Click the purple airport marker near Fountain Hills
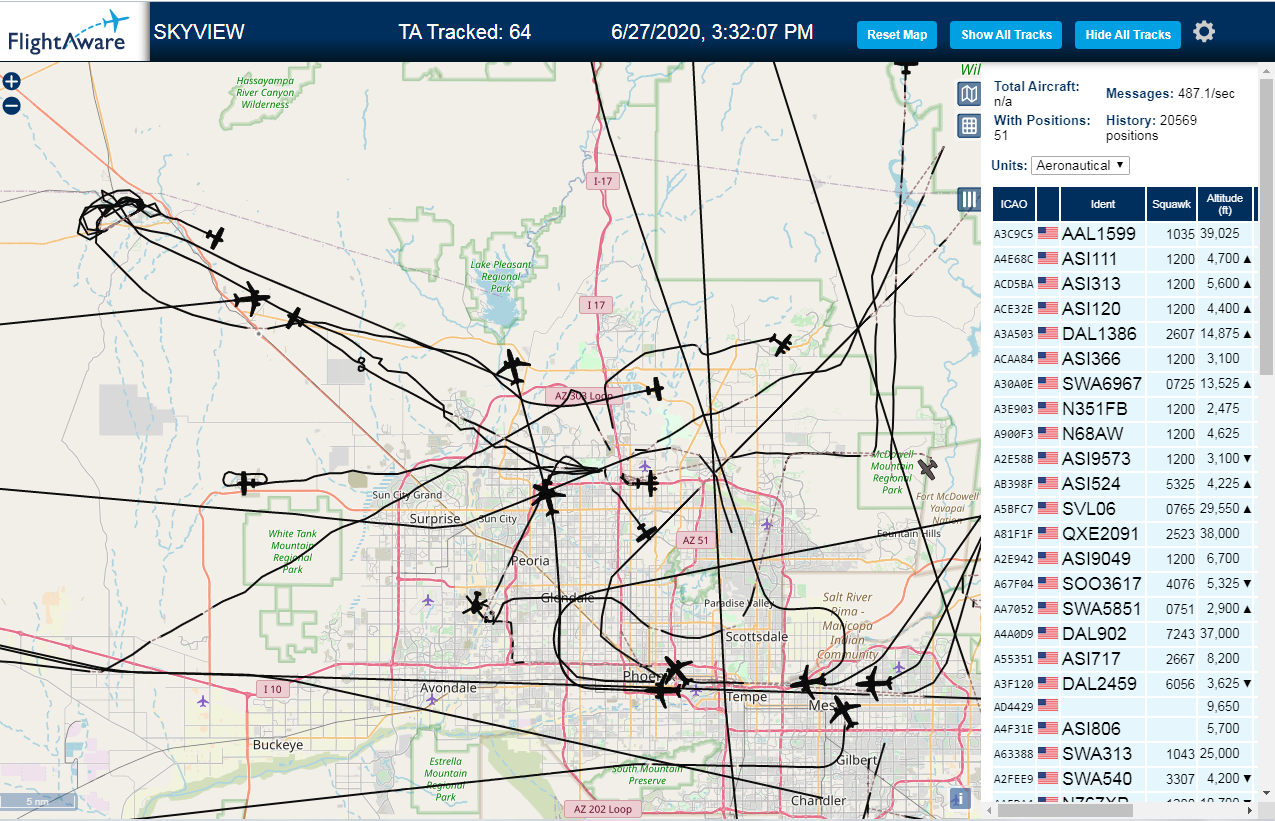Screen dimensions: 1275x821 767,524
